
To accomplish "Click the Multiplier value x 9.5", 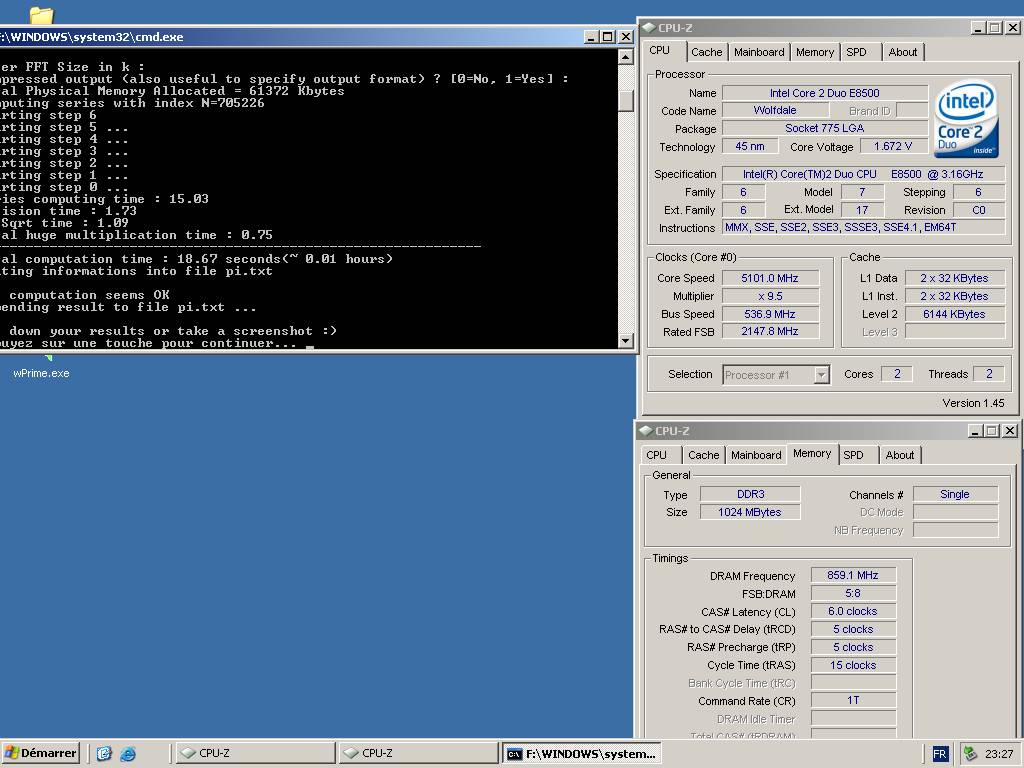I will click(770, 296).
